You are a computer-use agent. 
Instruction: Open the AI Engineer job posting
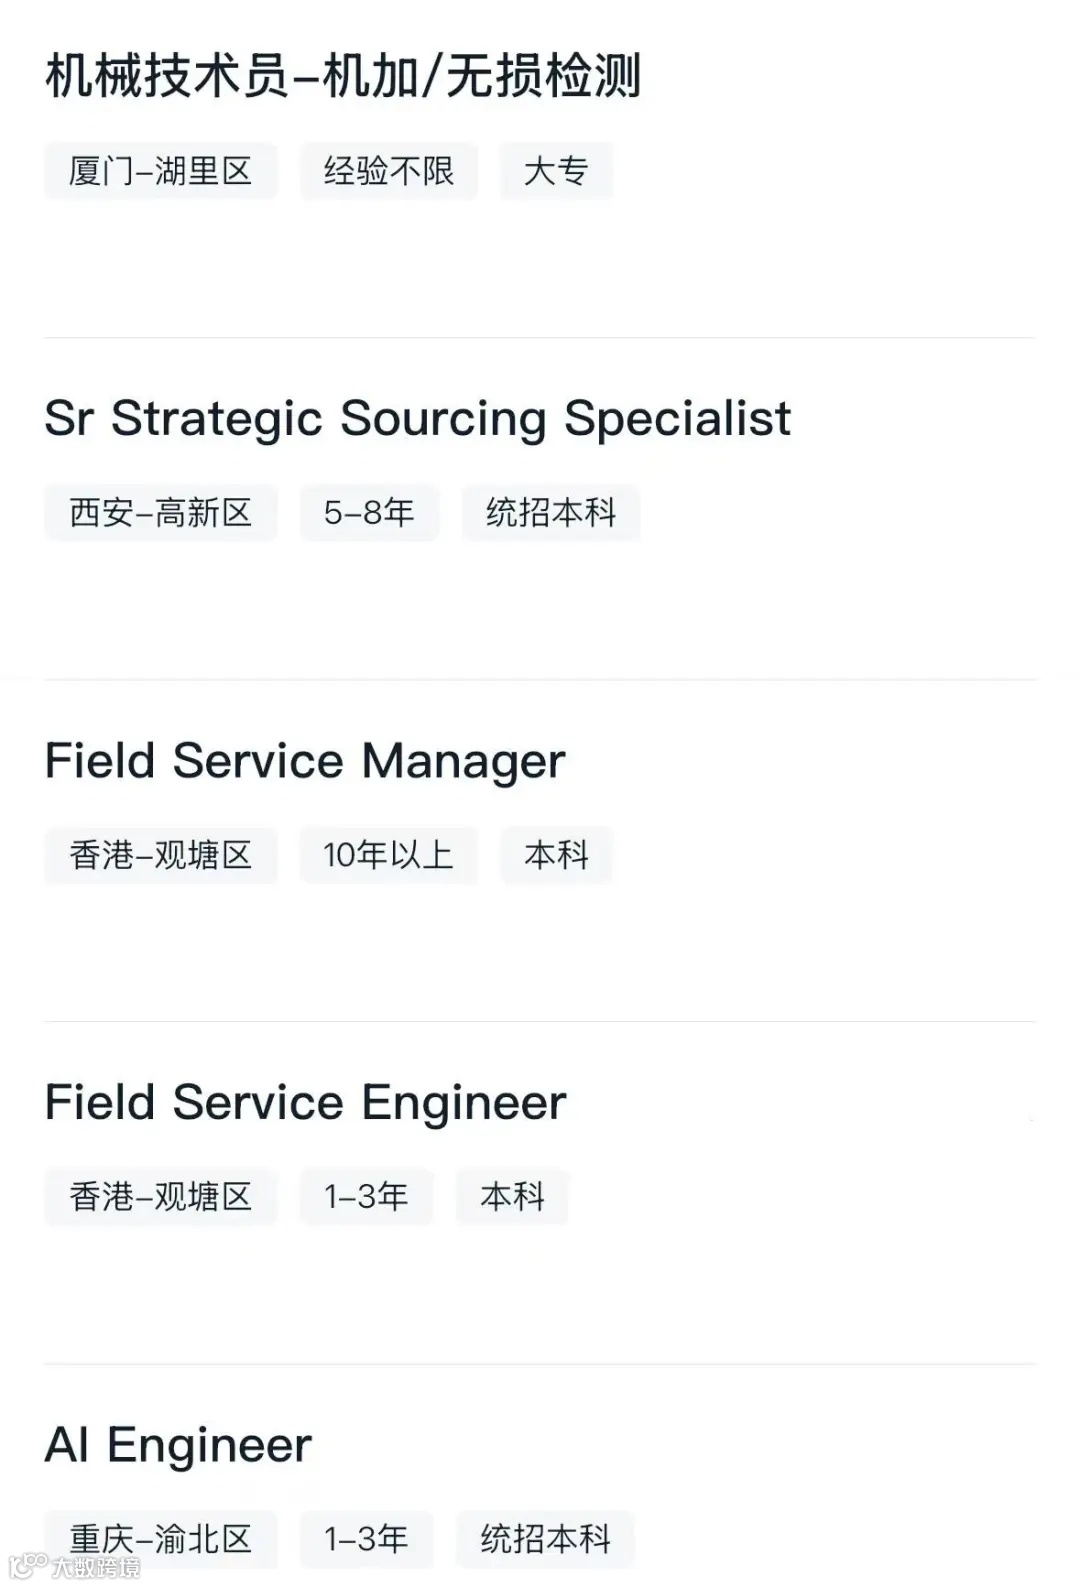tap(178, 1445)
